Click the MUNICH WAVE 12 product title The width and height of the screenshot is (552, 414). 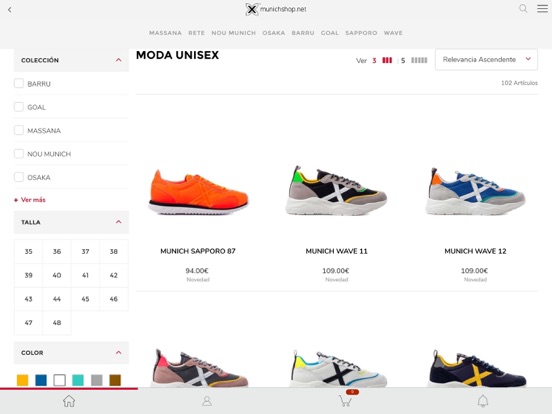(475, 251)
